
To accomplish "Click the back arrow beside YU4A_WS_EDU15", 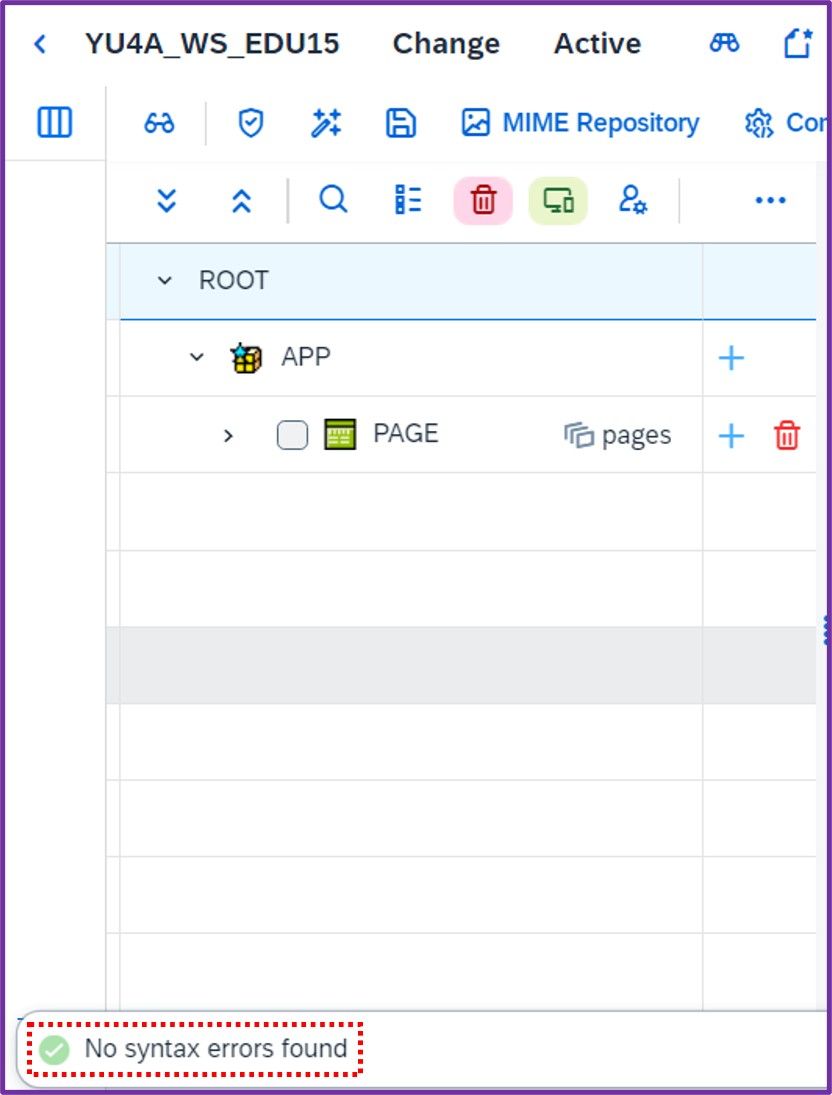I will tap(40, 44).
